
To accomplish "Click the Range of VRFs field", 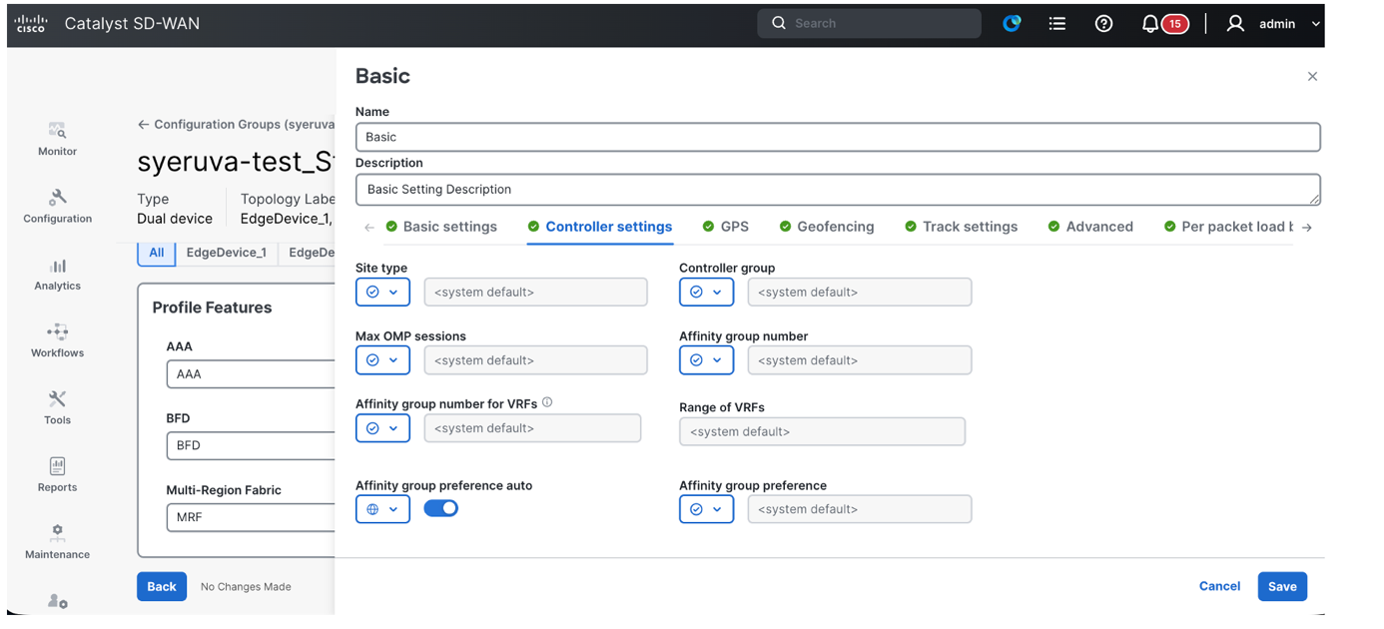I will (823, 432).
